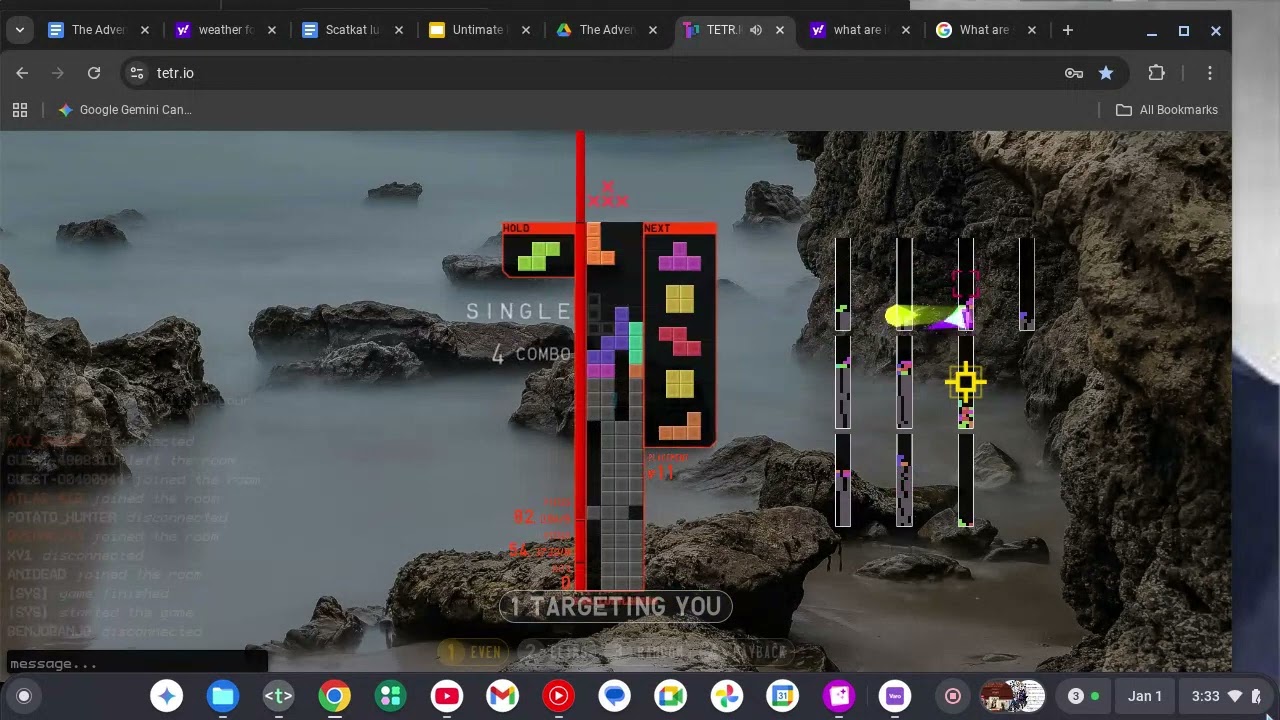Open Google Calendar from the shelf
Screen dimensions: 1280x720
point(783,696)
